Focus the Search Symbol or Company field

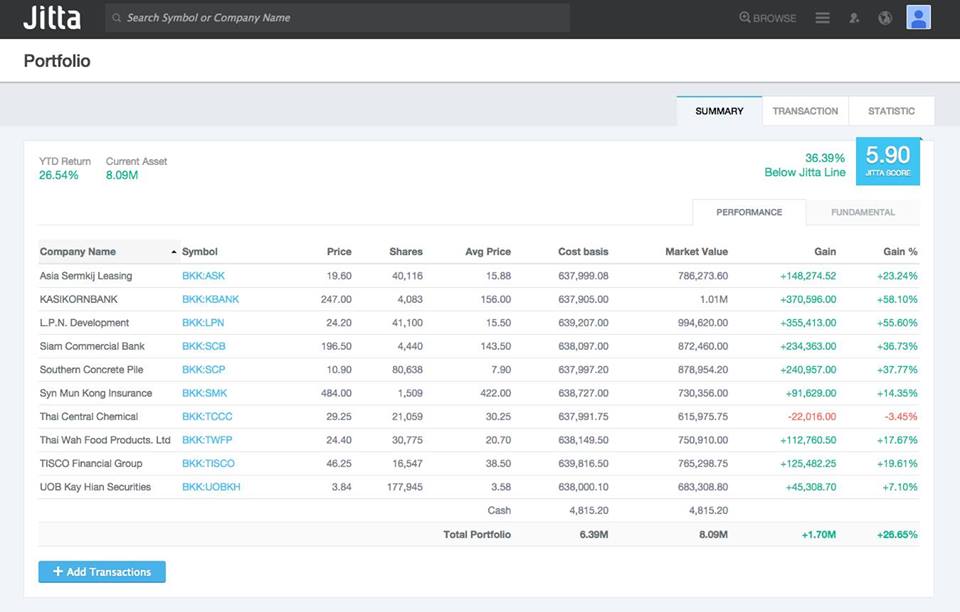coord(340,18)
